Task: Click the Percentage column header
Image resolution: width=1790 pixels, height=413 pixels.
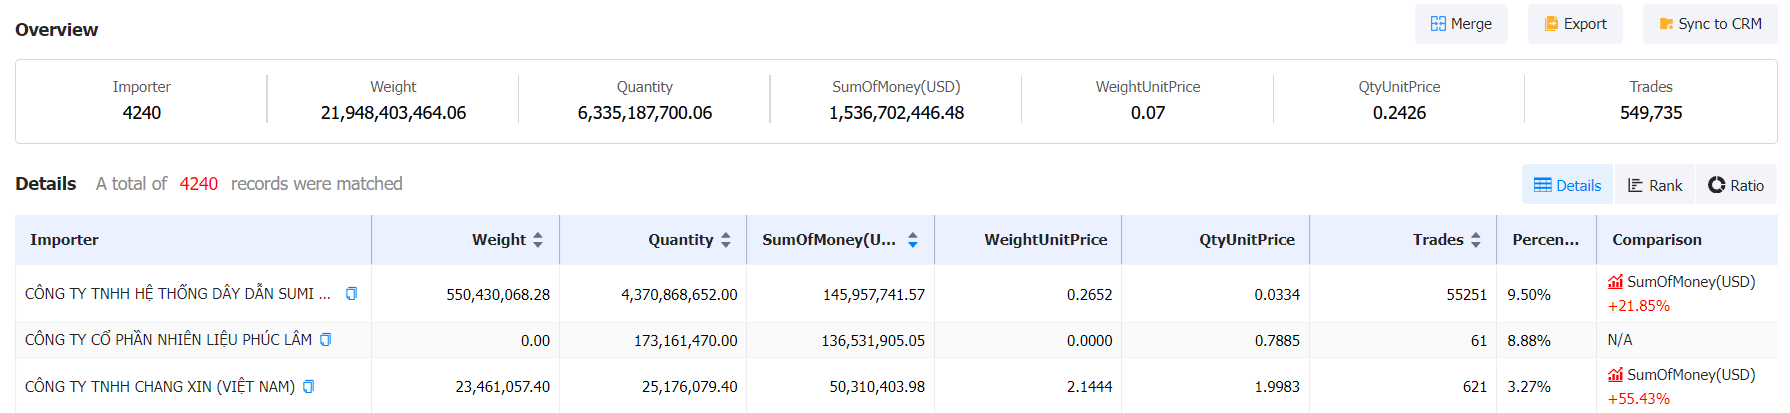Action: pos(1545,240)
